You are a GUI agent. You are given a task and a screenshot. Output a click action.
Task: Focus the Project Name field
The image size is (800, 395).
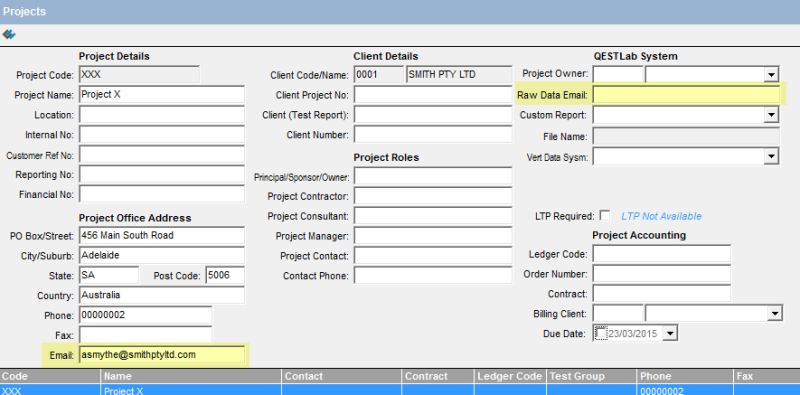162,95
